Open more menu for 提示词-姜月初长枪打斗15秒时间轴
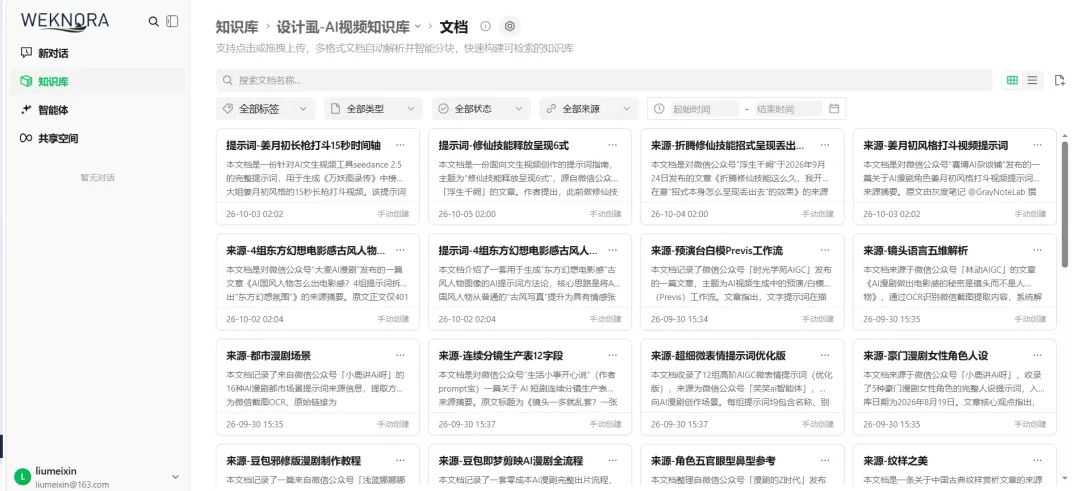The height and width of the screenshot is (491, 1080). coord(400,145)
